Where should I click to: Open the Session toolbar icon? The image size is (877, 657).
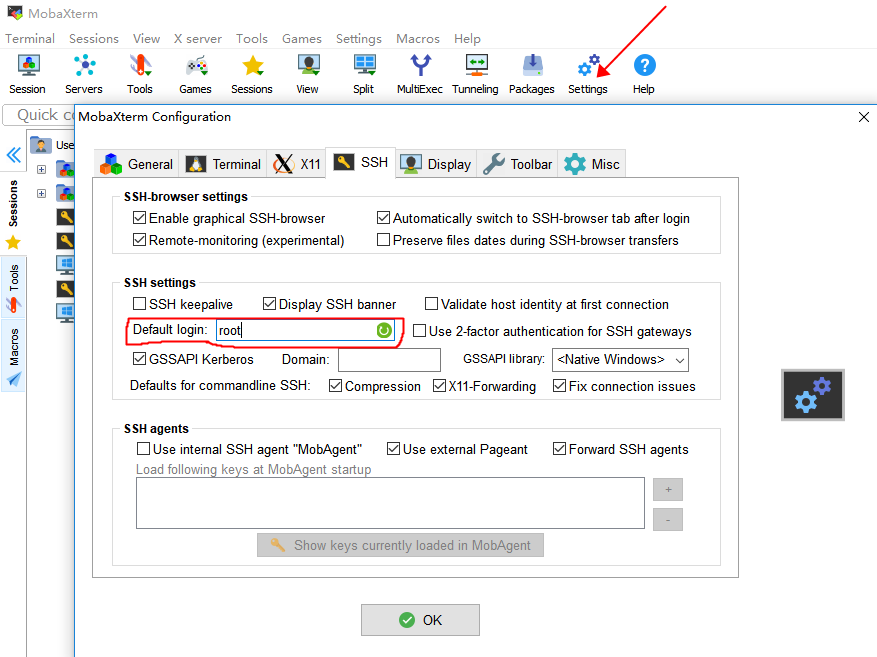coord(27,74)
